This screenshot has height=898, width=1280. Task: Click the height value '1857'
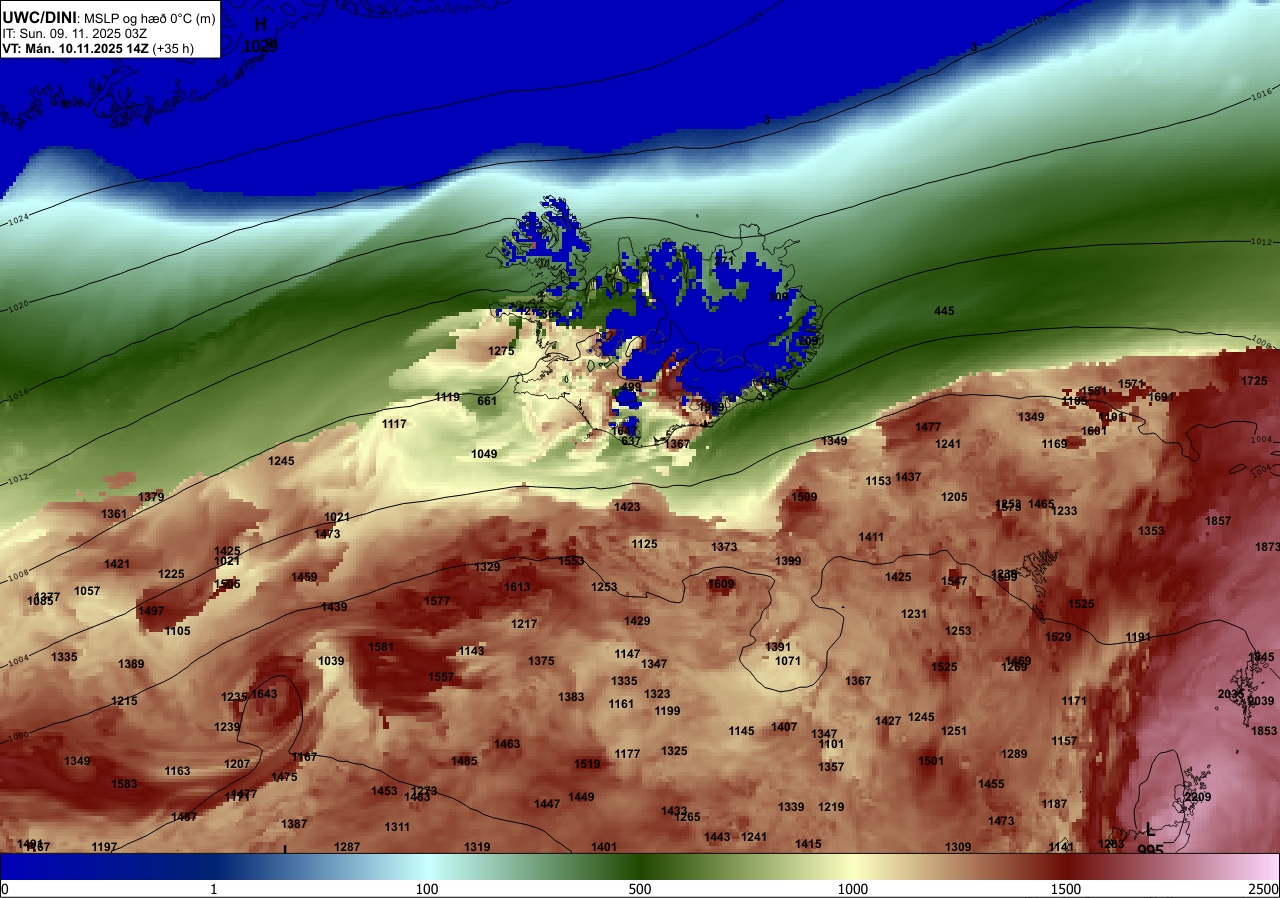(1218, 521)
